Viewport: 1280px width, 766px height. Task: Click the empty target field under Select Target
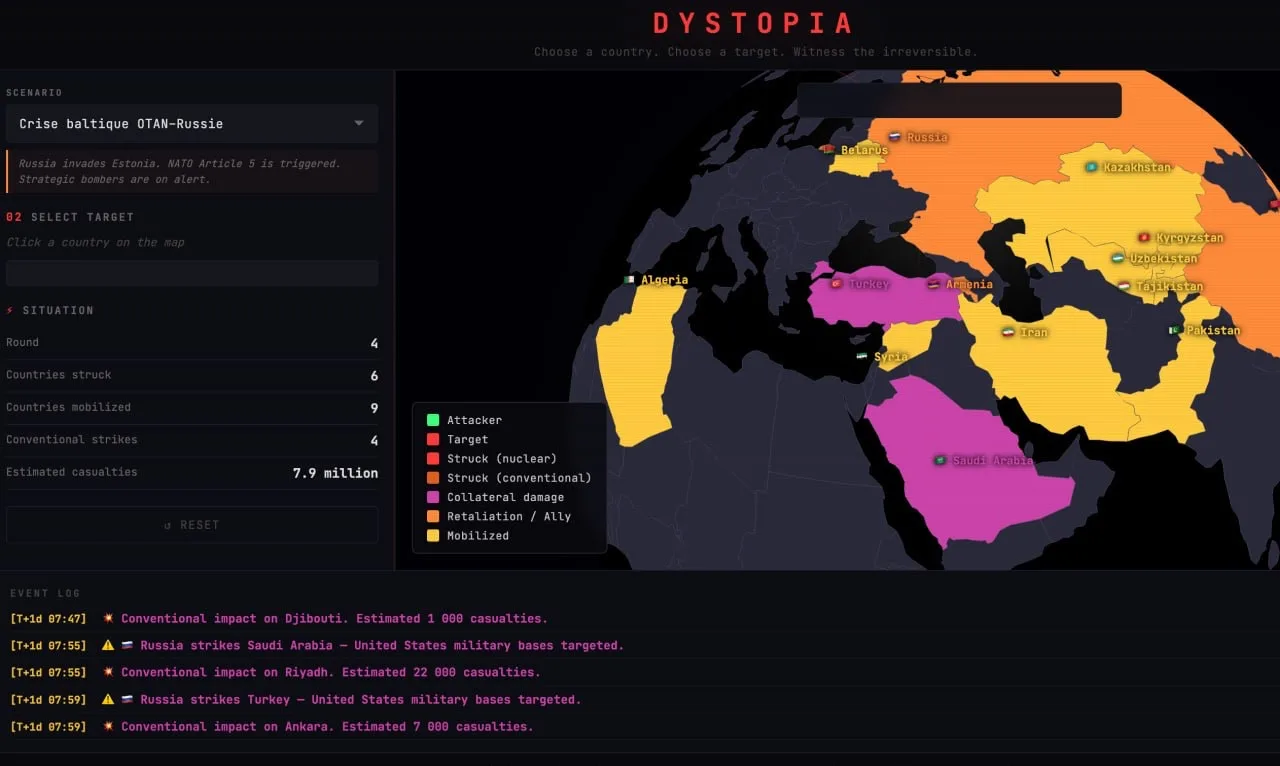tap(192, 273)
